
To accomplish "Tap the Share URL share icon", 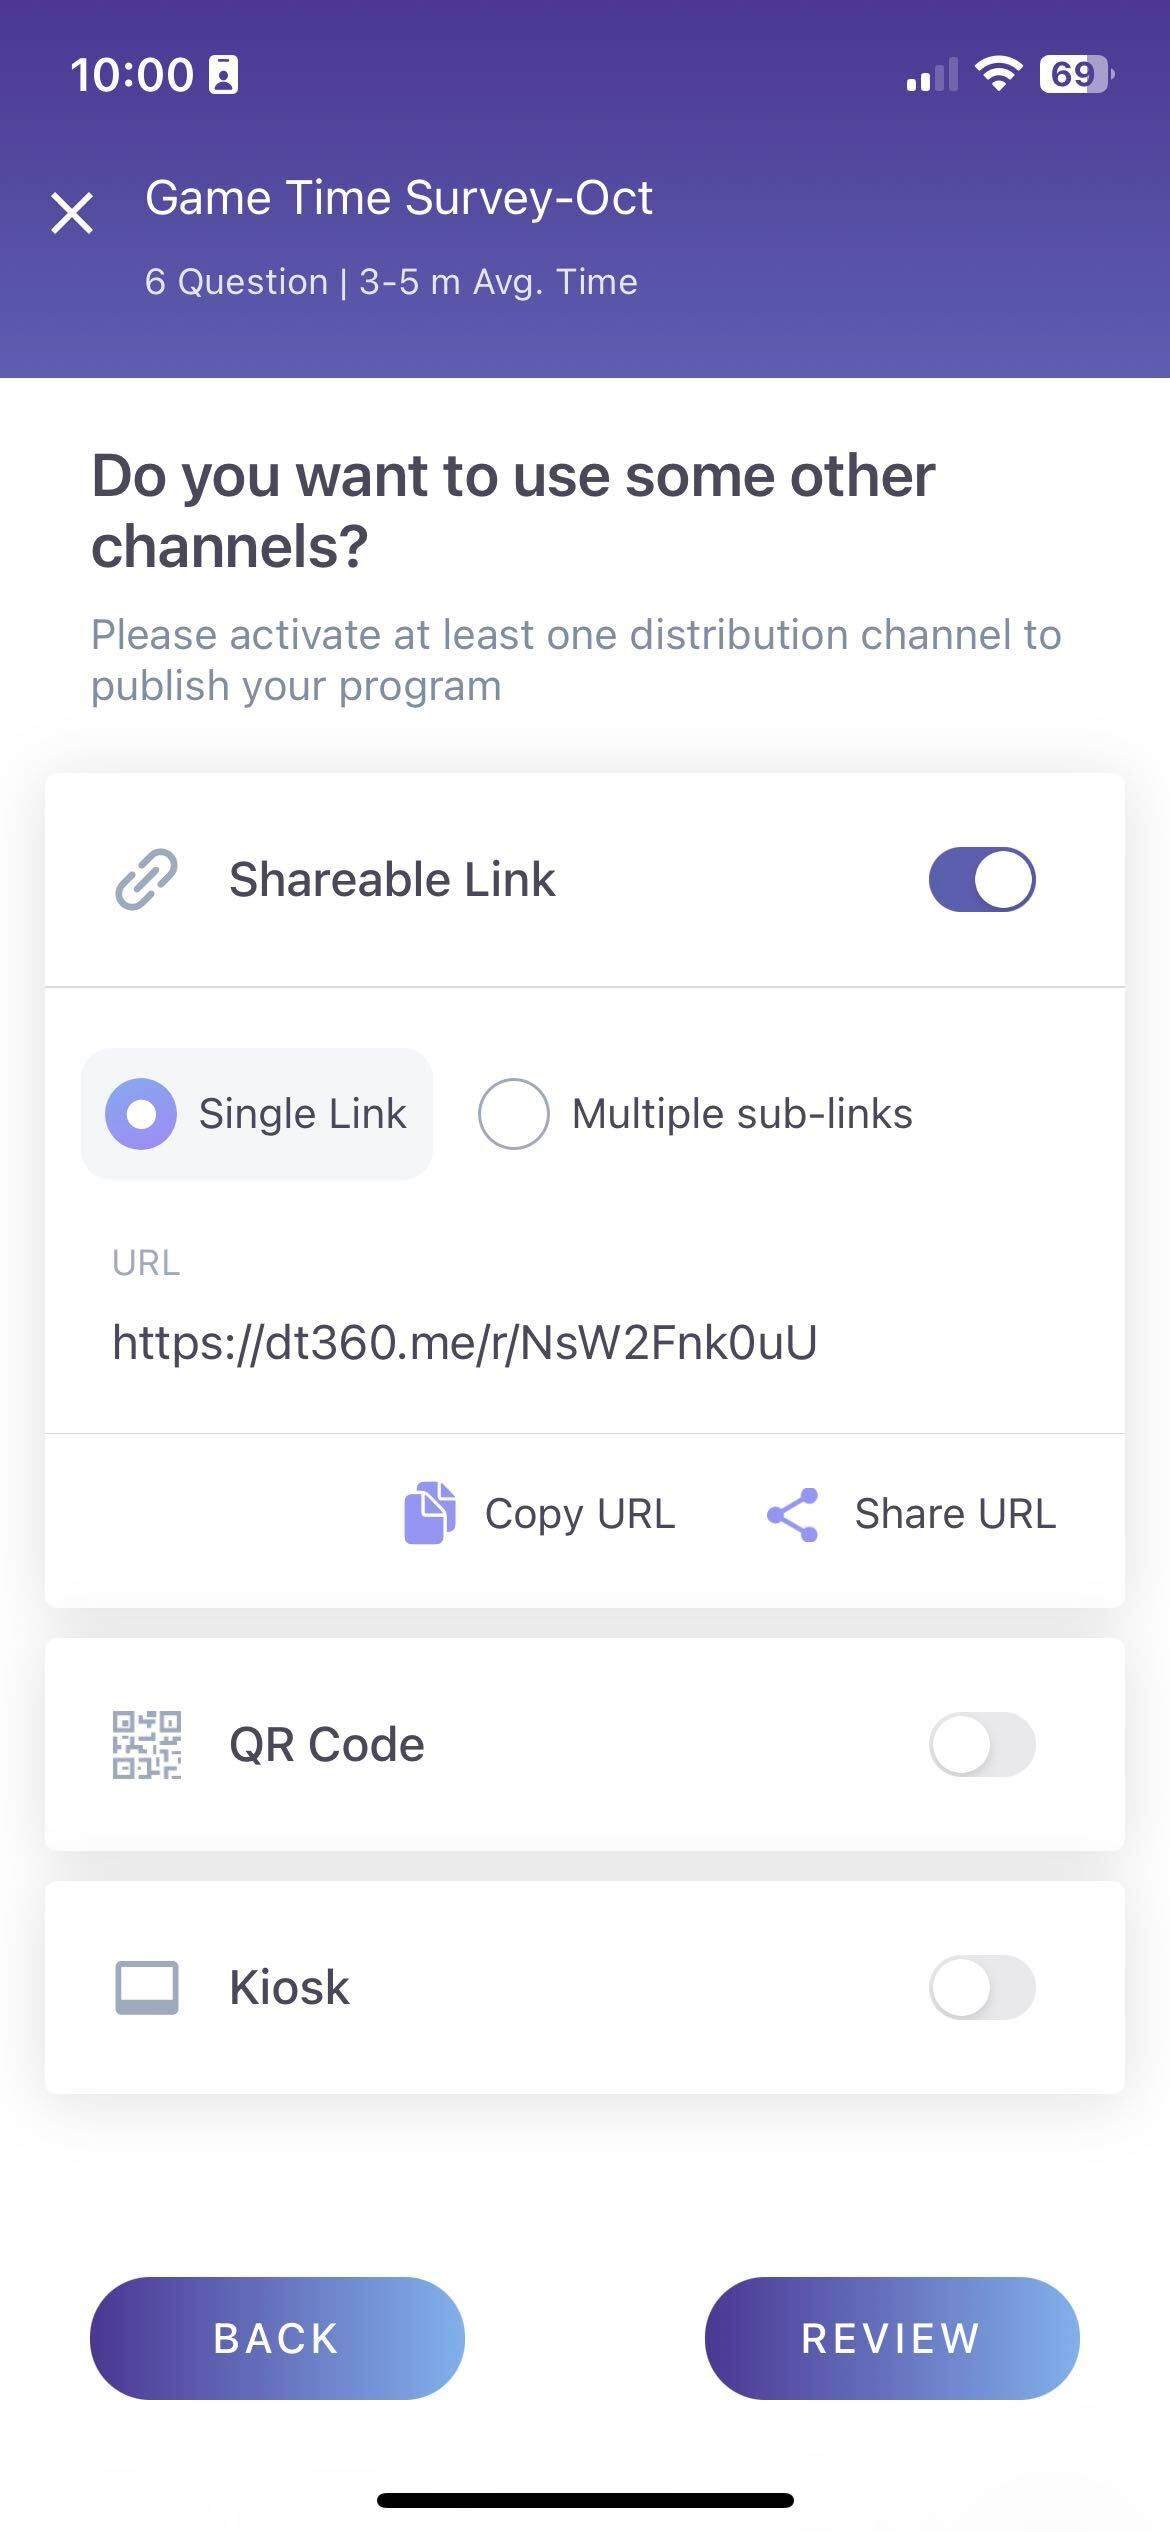I will tap(792, 1514).
